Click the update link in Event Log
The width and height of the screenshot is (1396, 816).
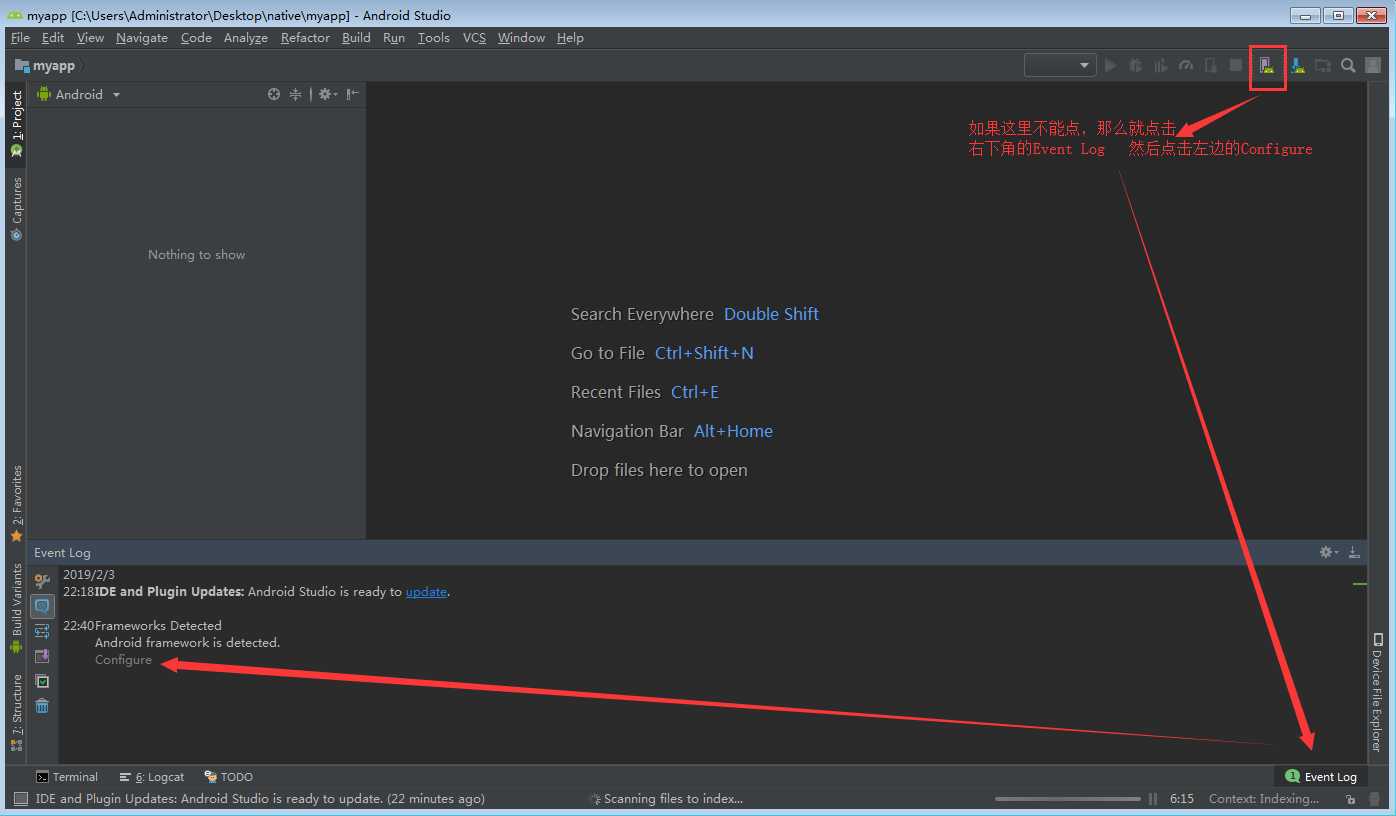pos(426,592)
